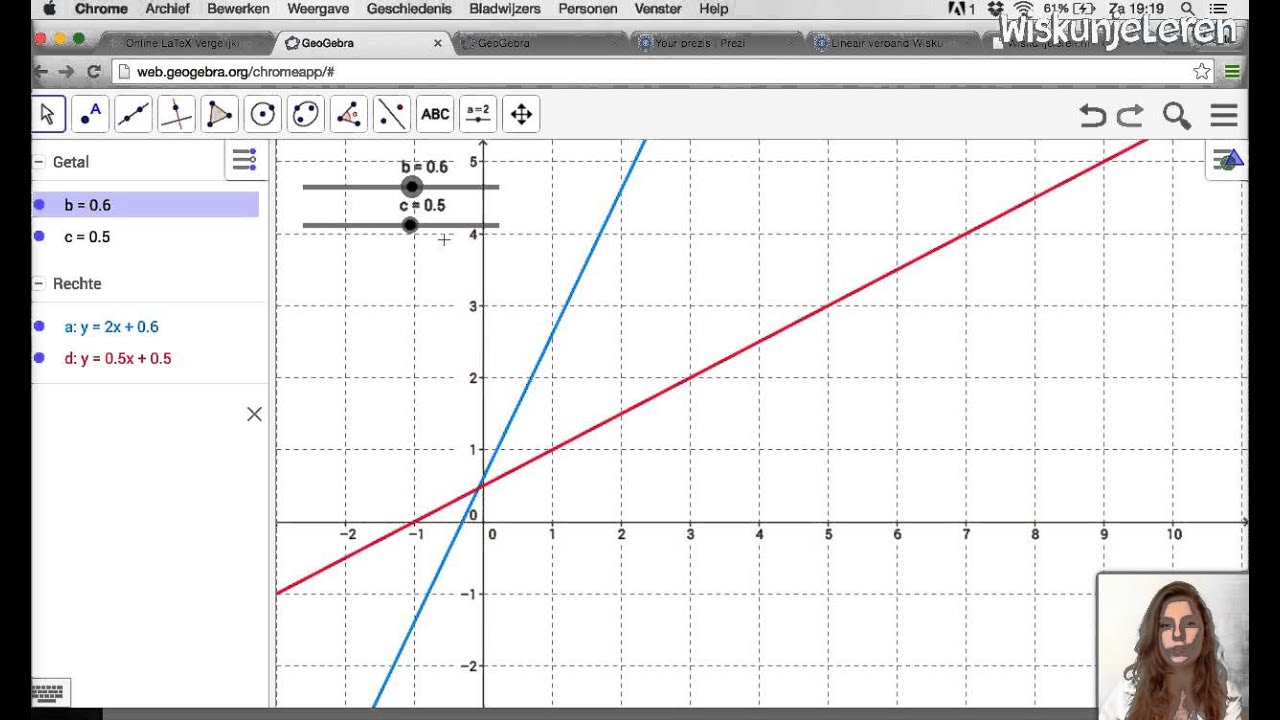Screen dimensions: 1280x720
Task: Open the Chrome menu bar item
Action: point(101,9)
